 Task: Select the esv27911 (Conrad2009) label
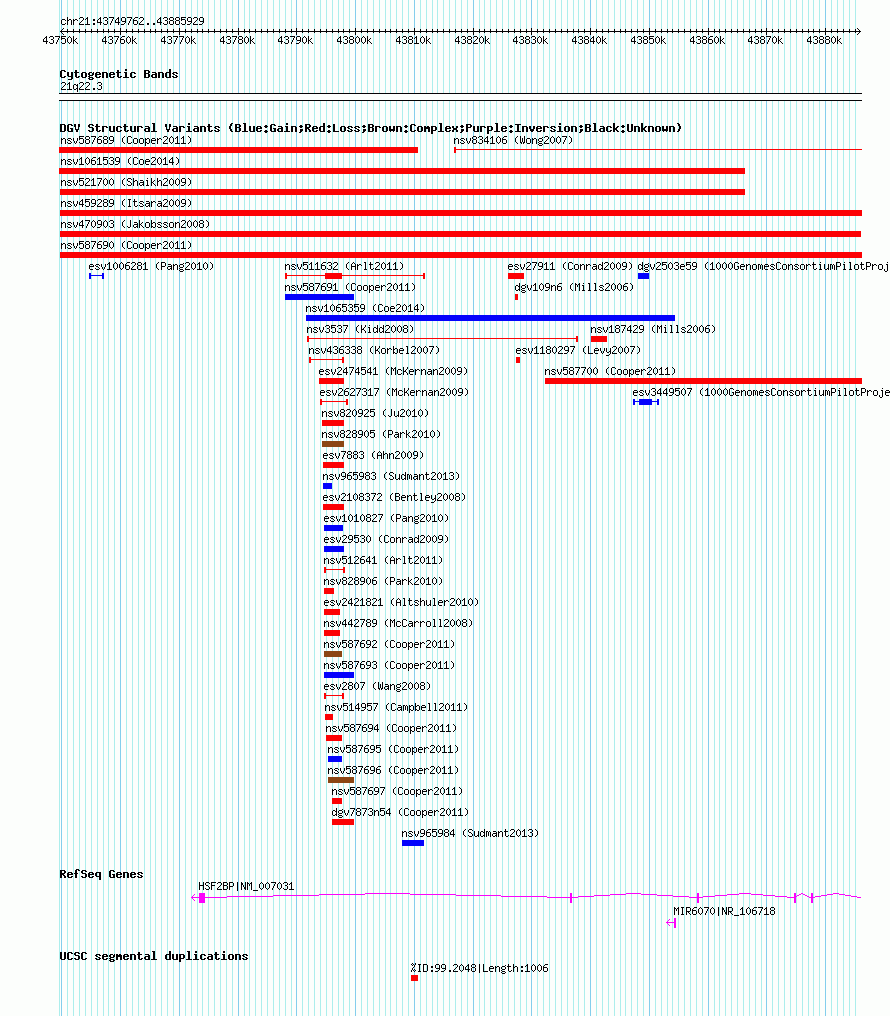[x=570, y=266]
